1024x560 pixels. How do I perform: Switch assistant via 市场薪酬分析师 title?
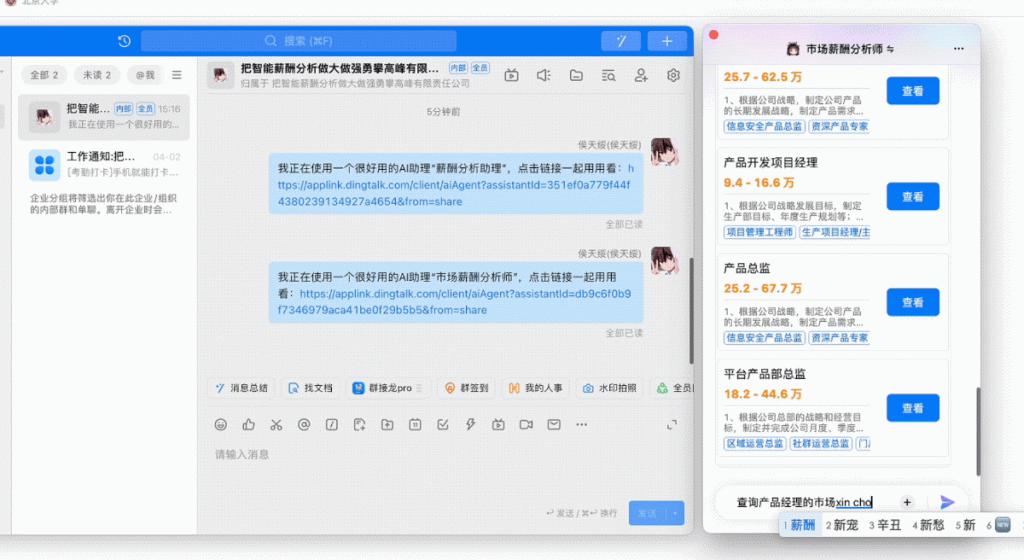click(x=843, y=49)
